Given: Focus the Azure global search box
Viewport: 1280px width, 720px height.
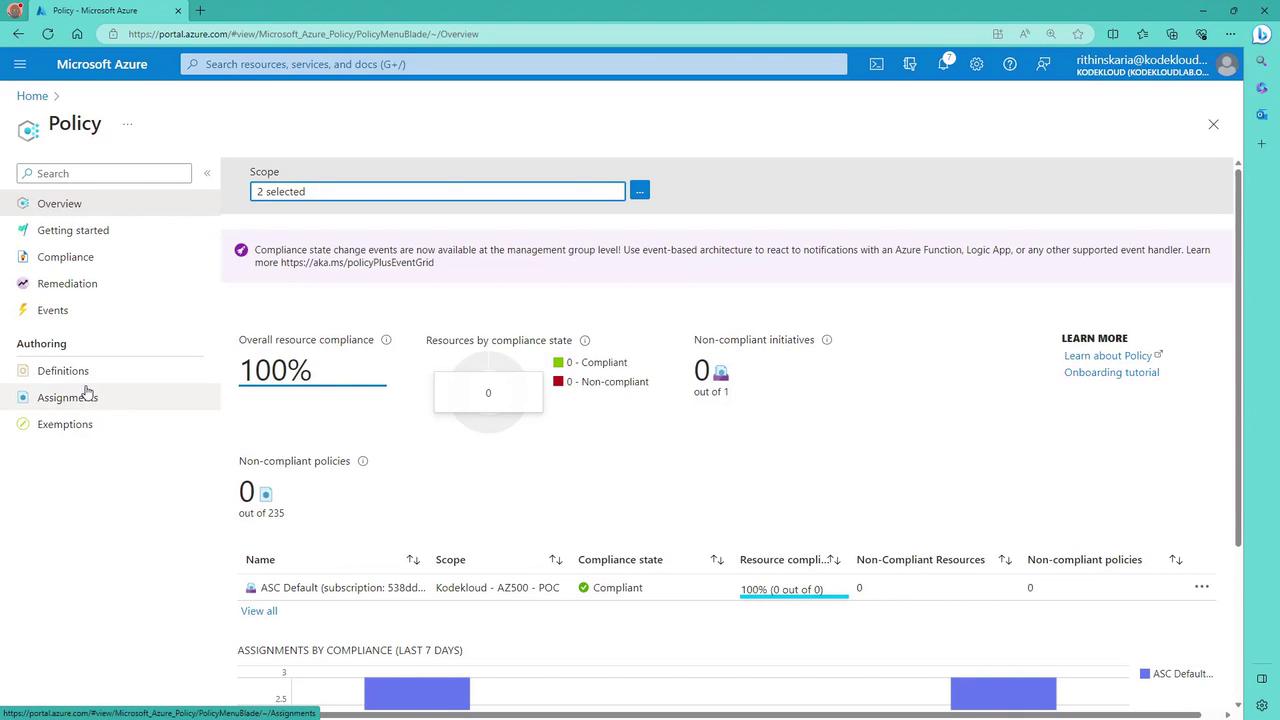Looking at the screenshot, I should coord(514,64).
